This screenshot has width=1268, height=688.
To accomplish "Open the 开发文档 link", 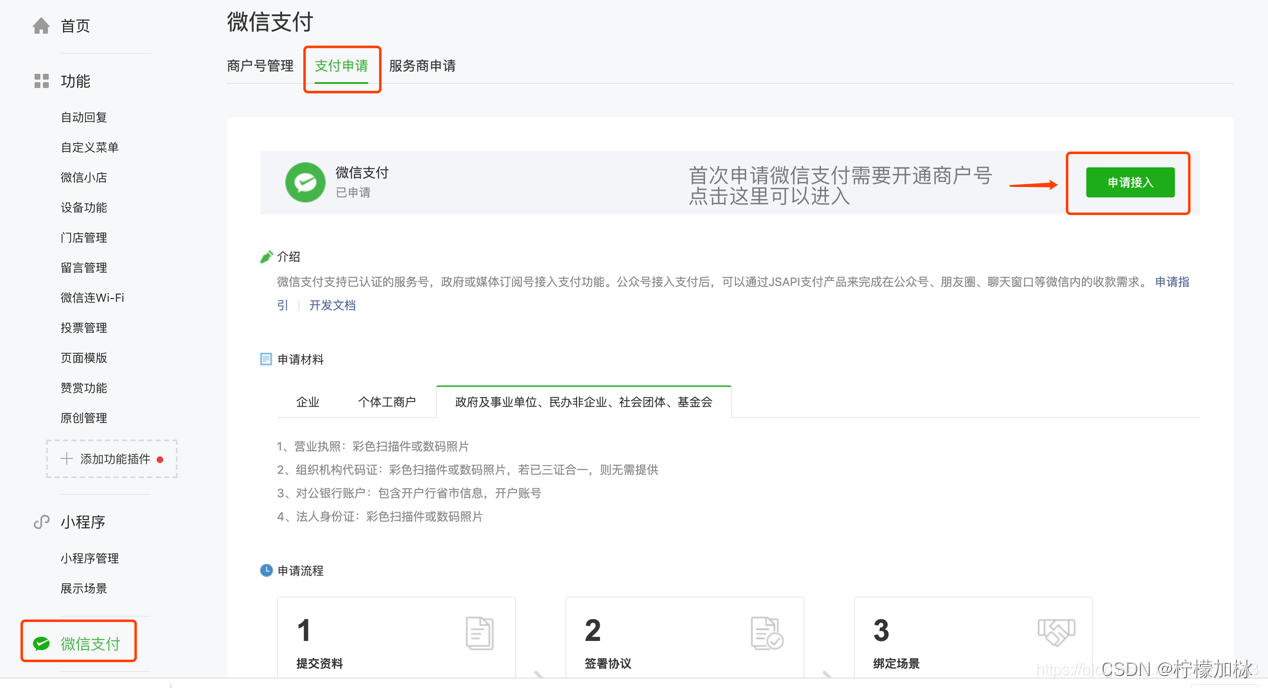I will (332, 305).
